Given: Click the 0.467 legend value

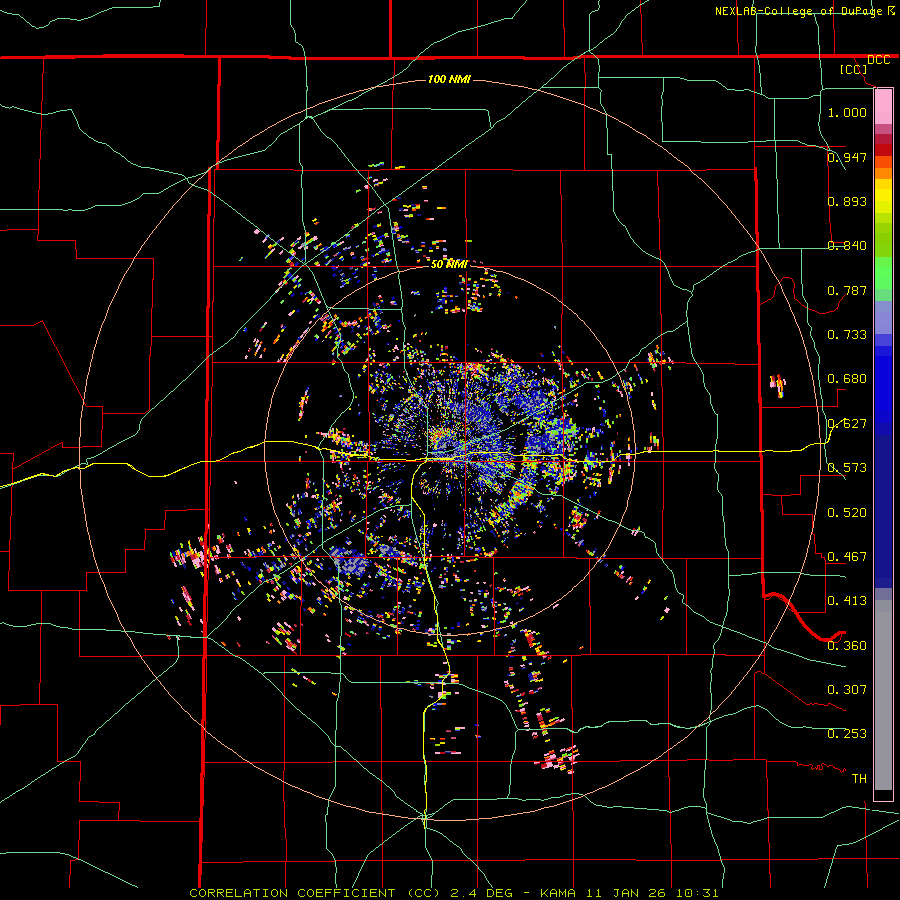Looking at the screenshot, I should pos(847,556).
